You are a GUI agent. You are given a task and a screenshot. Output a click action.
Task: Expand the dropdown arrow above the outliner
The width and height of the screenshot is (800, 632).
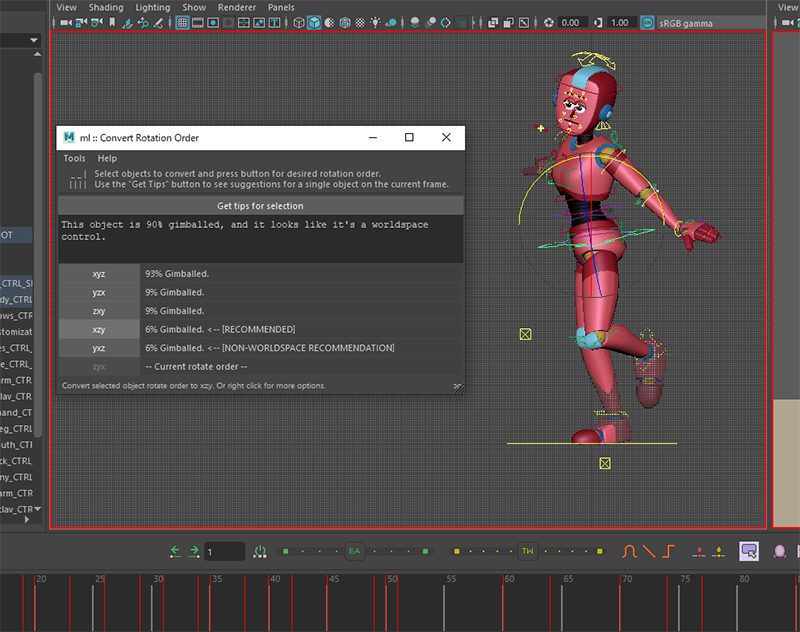(34, 40)
